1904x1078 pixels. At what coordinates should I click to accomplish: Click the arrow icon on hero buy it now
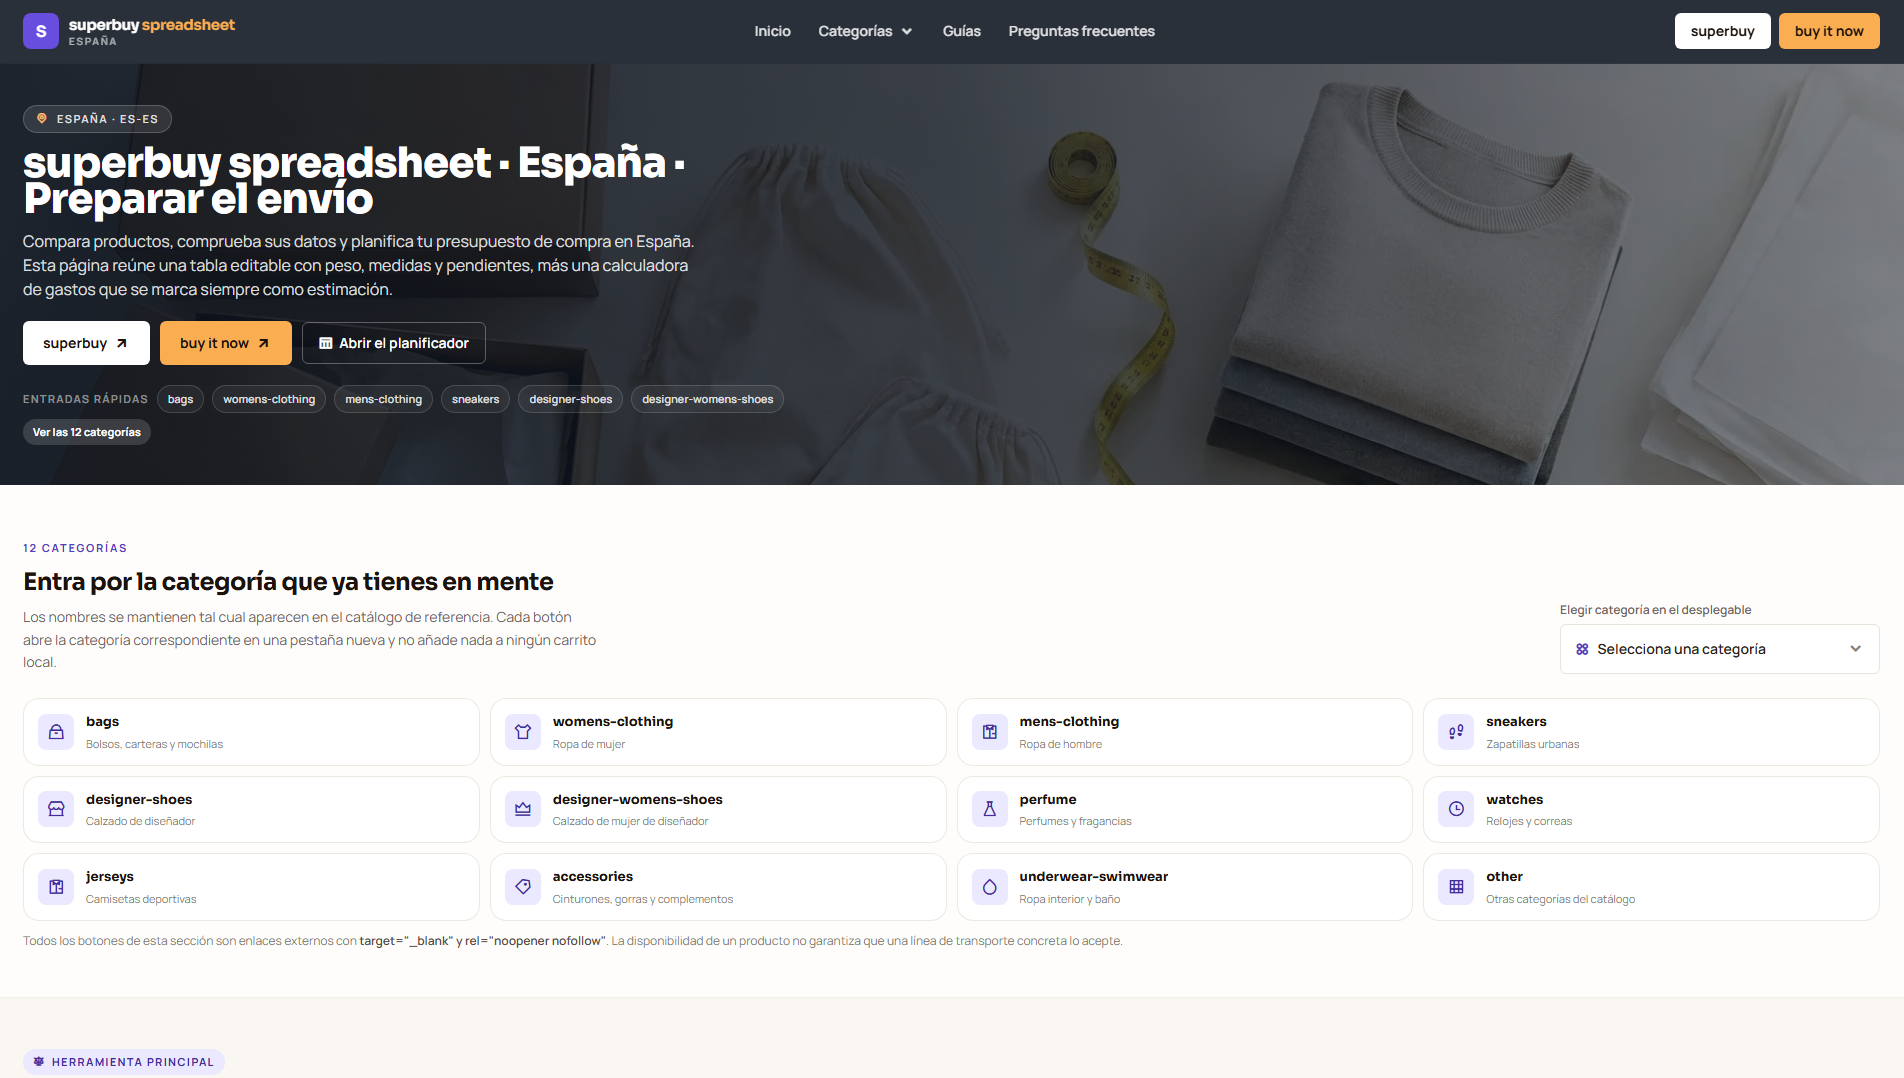(264, 343)
